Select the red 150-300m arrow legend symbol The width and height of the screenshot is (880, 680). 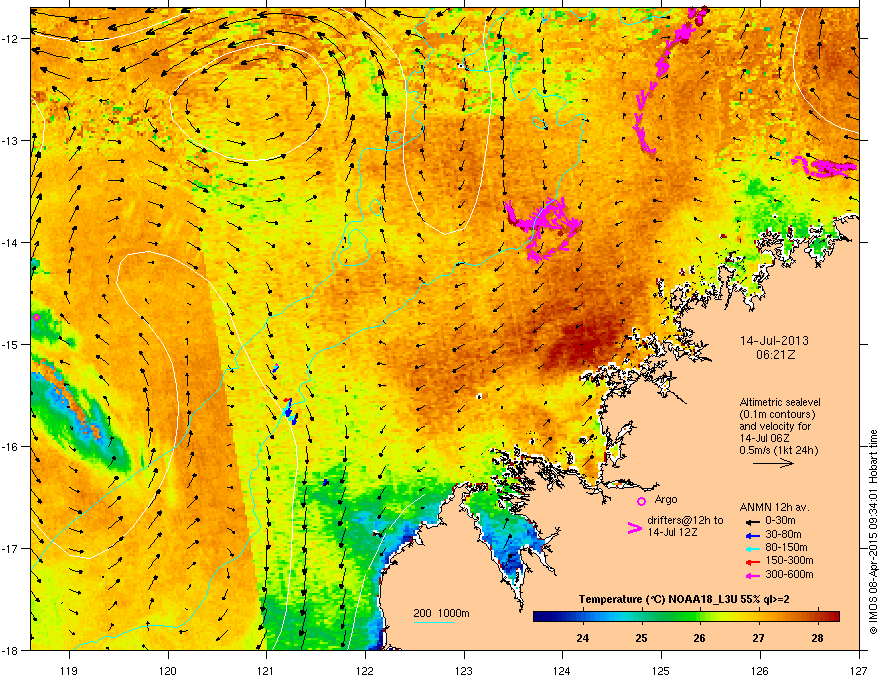[751, 562]
